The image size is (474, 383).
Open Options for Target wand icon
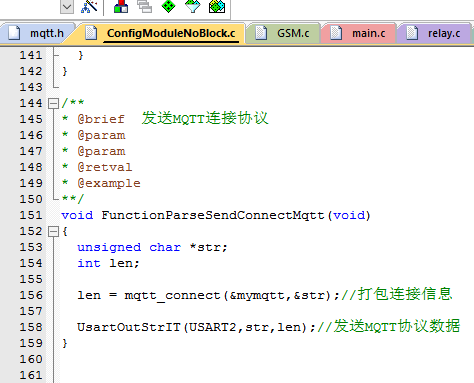click(x=89, y=6)
